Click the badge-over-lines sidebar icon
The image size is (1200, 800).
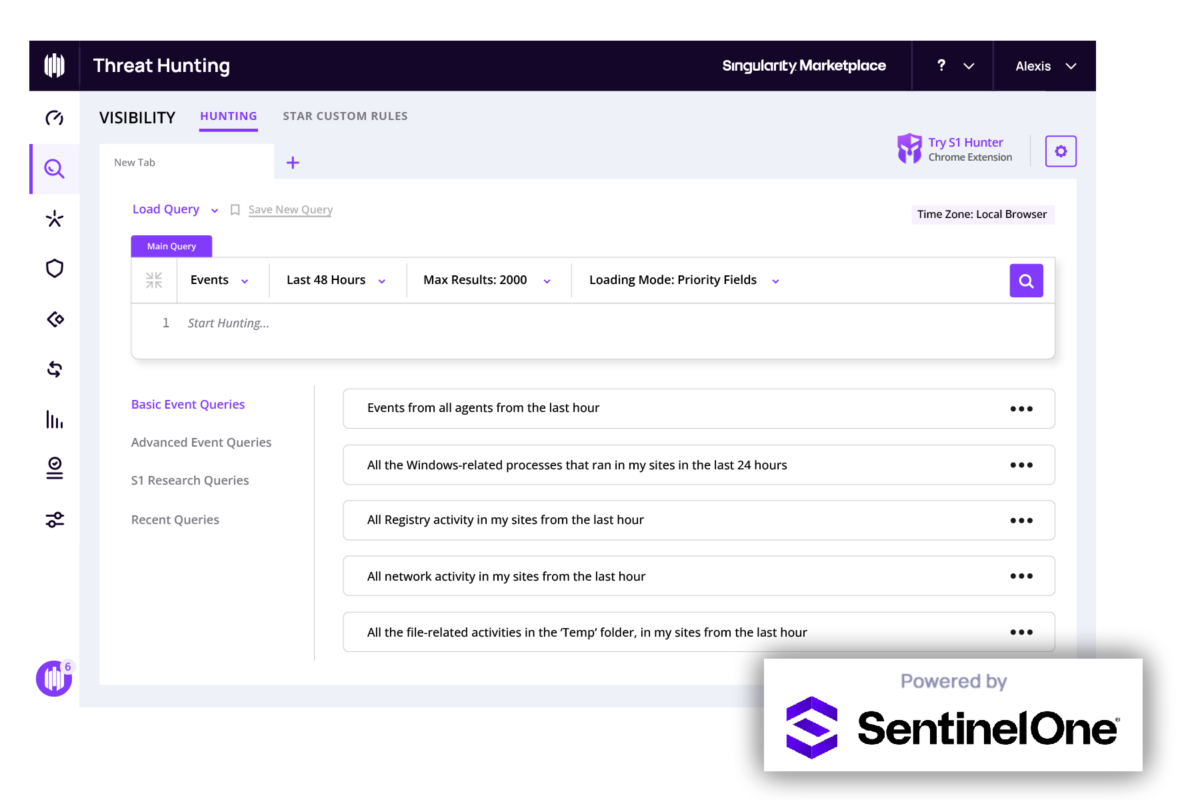point(54,468)
